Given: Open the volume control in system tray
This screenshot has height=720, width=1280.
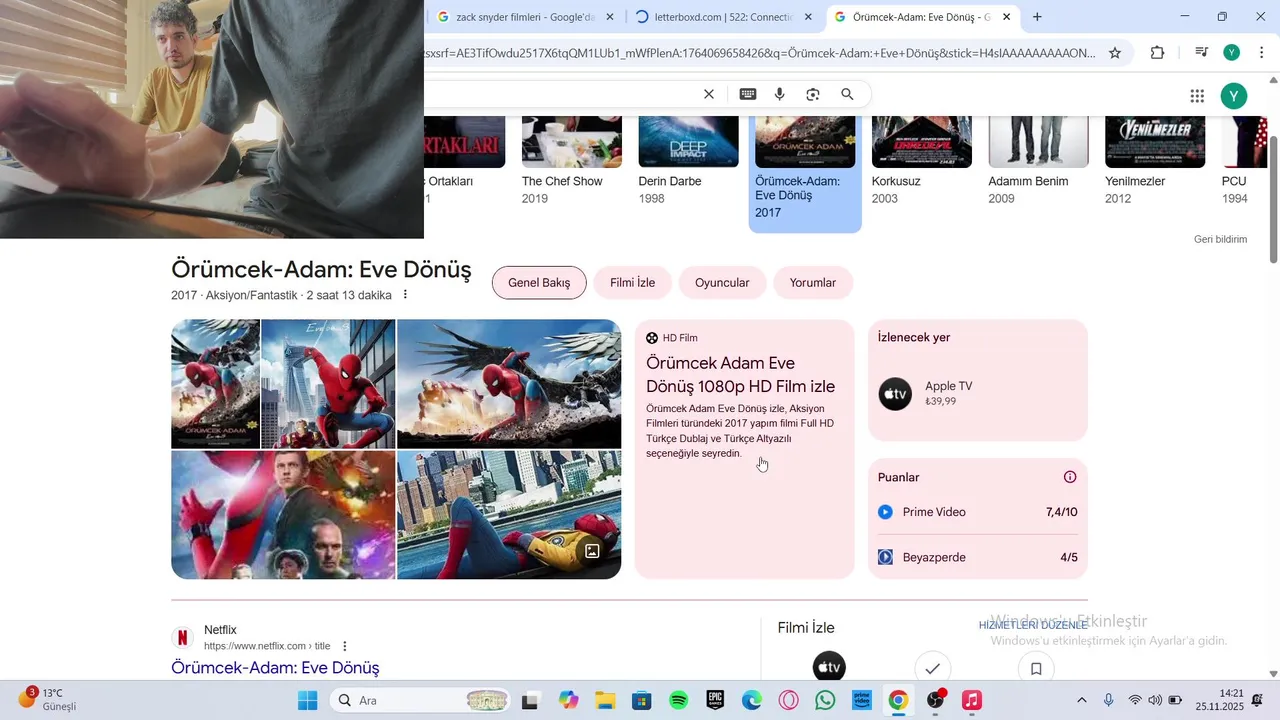Looking at the screenshot, I should coord(1155,700).
